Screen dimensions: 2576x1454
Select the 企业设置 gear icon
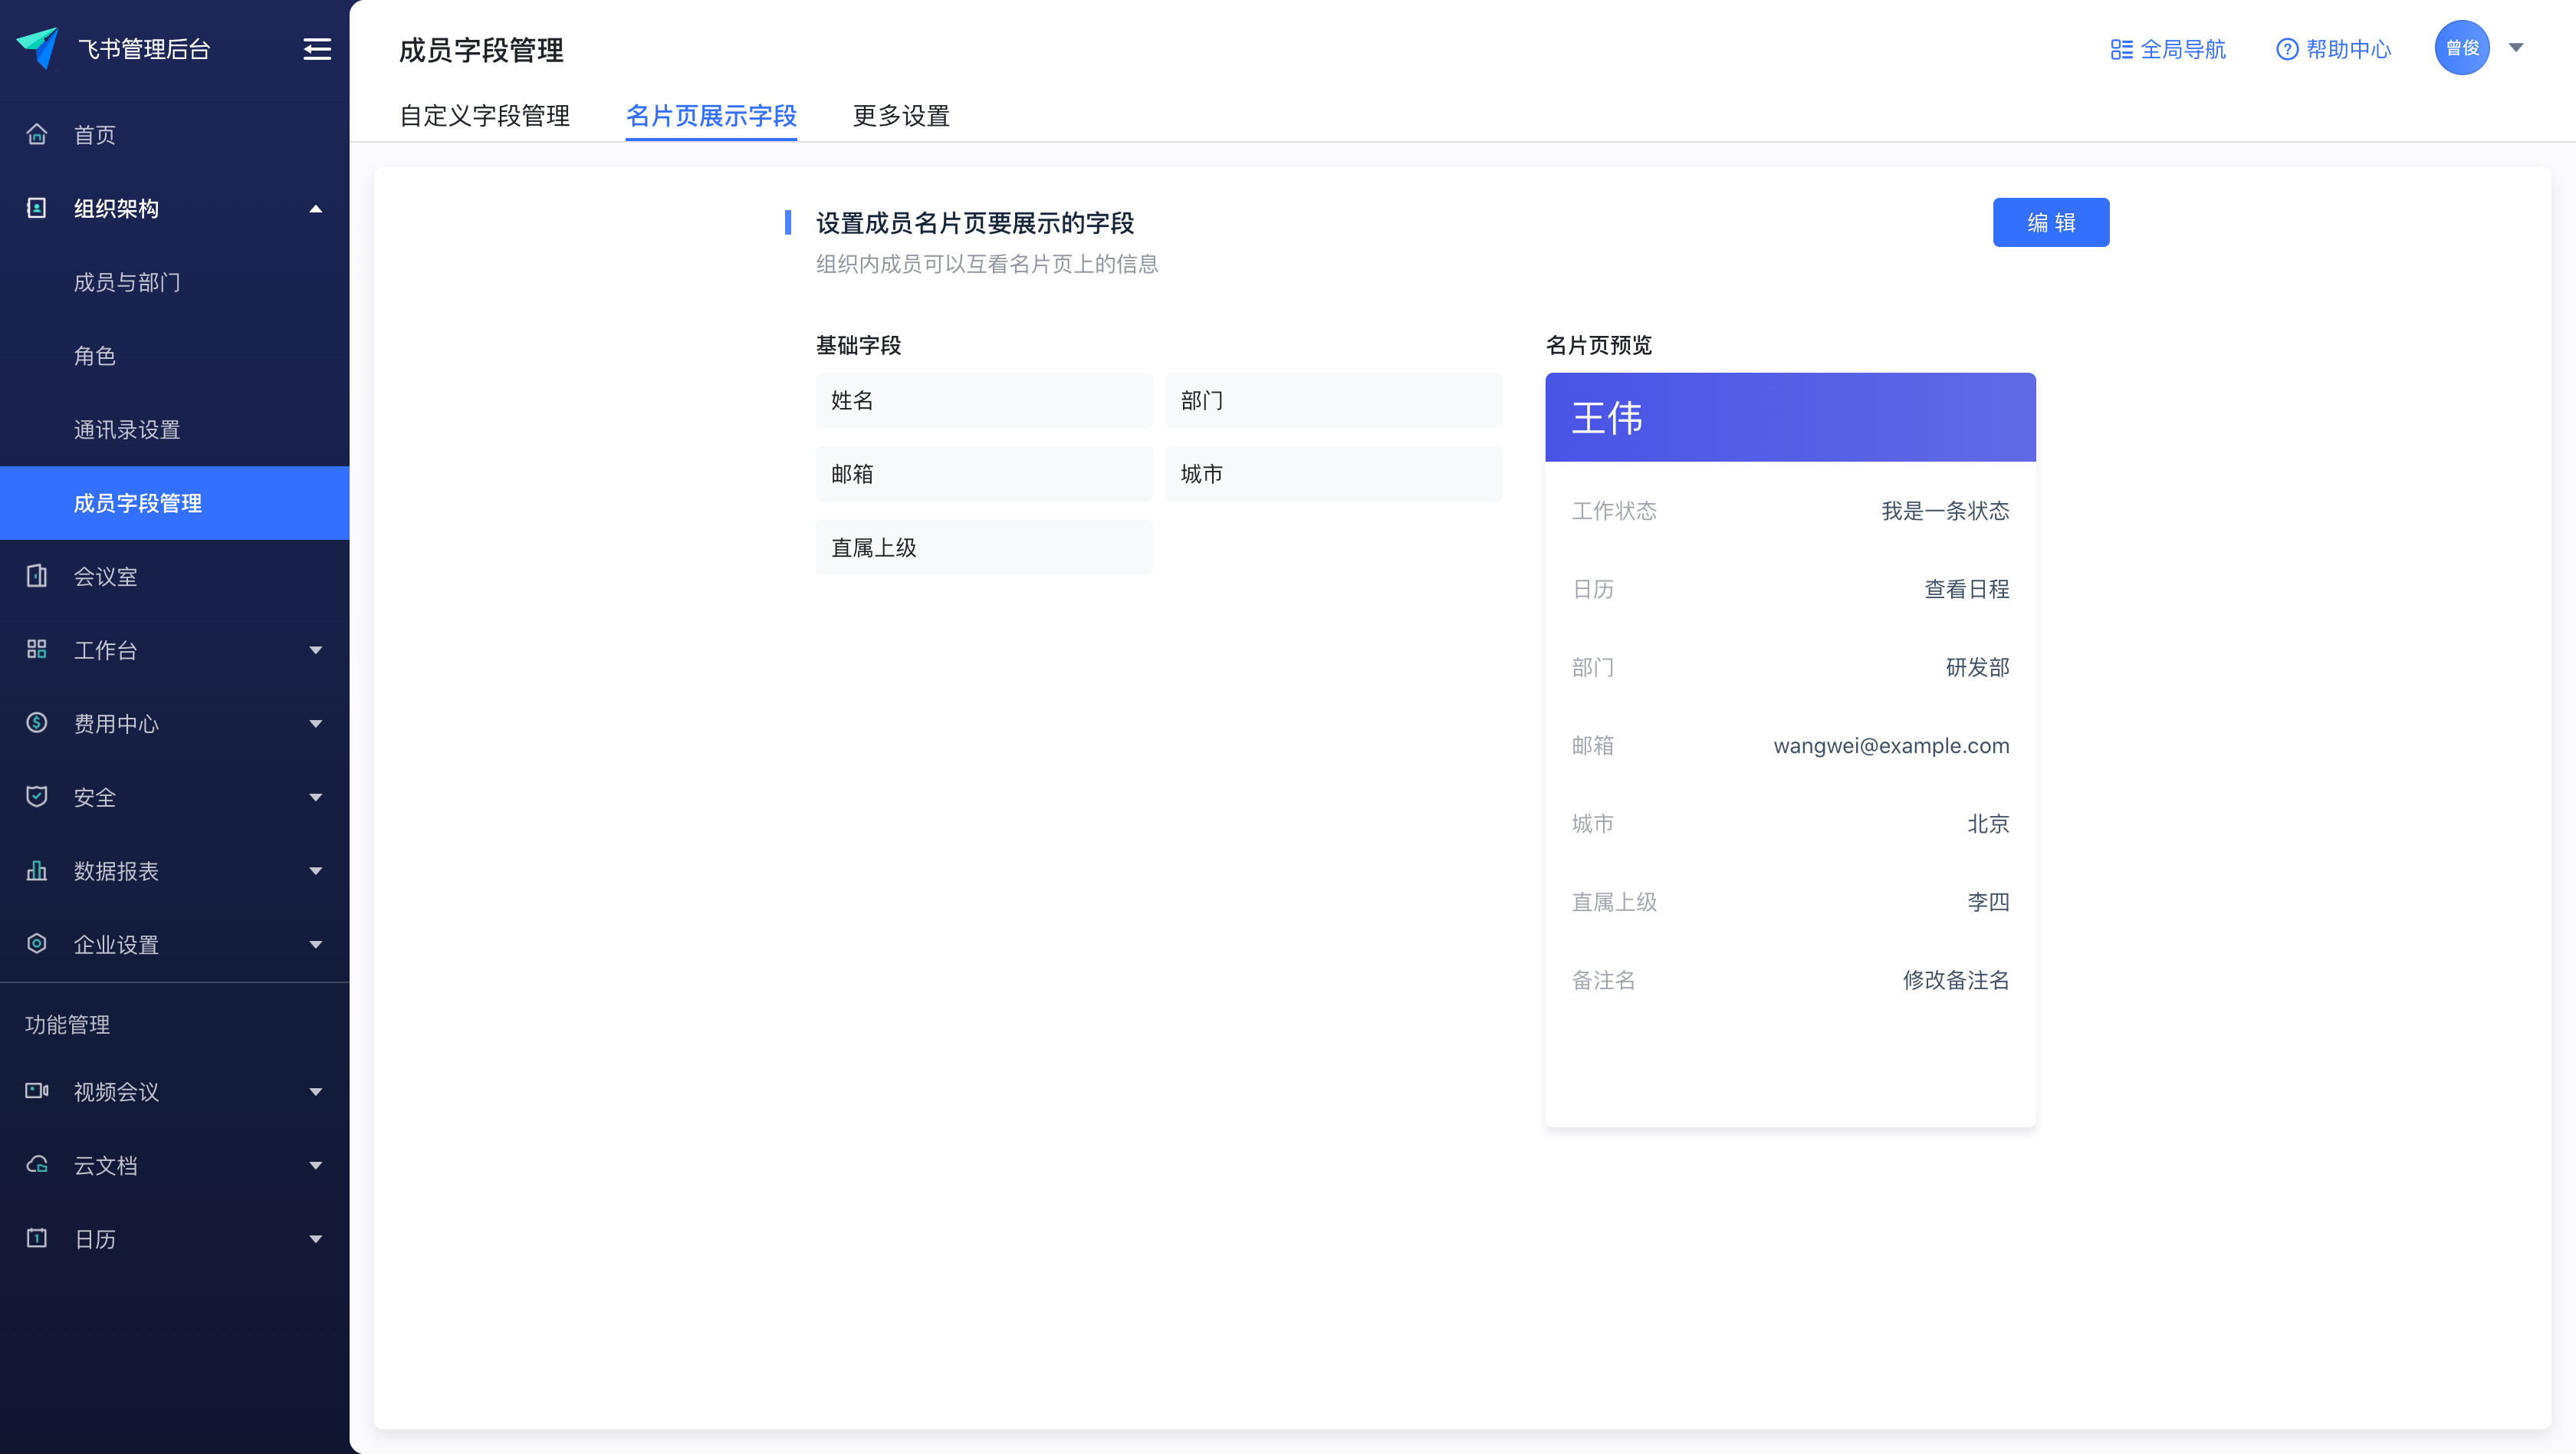point(37,944)
